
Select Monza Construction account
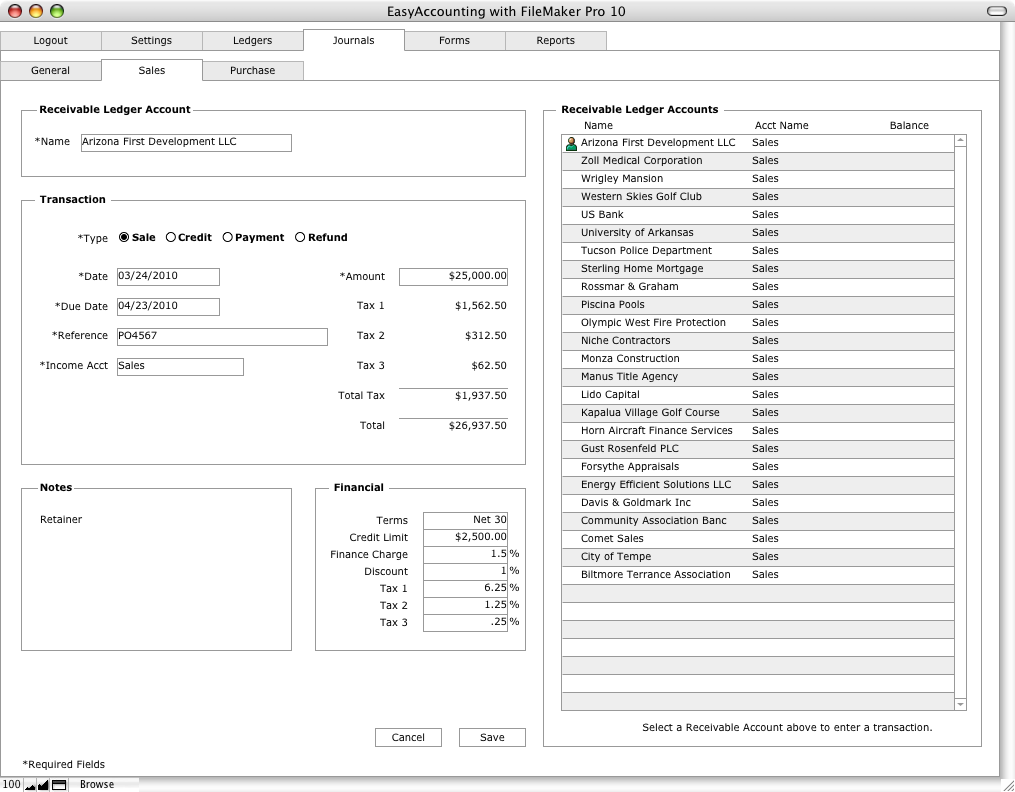758,359
